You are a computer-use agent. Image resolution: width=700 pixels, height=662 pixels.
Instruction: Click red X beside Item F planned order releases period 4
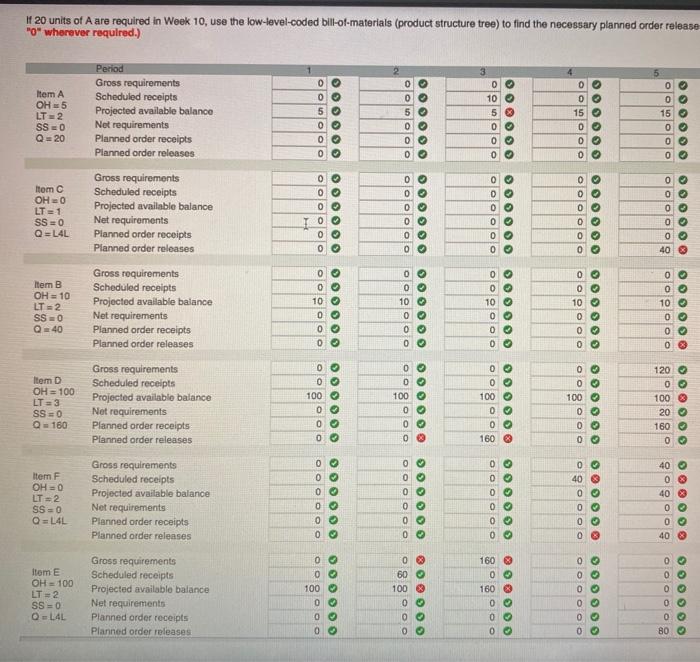(595, 535)
